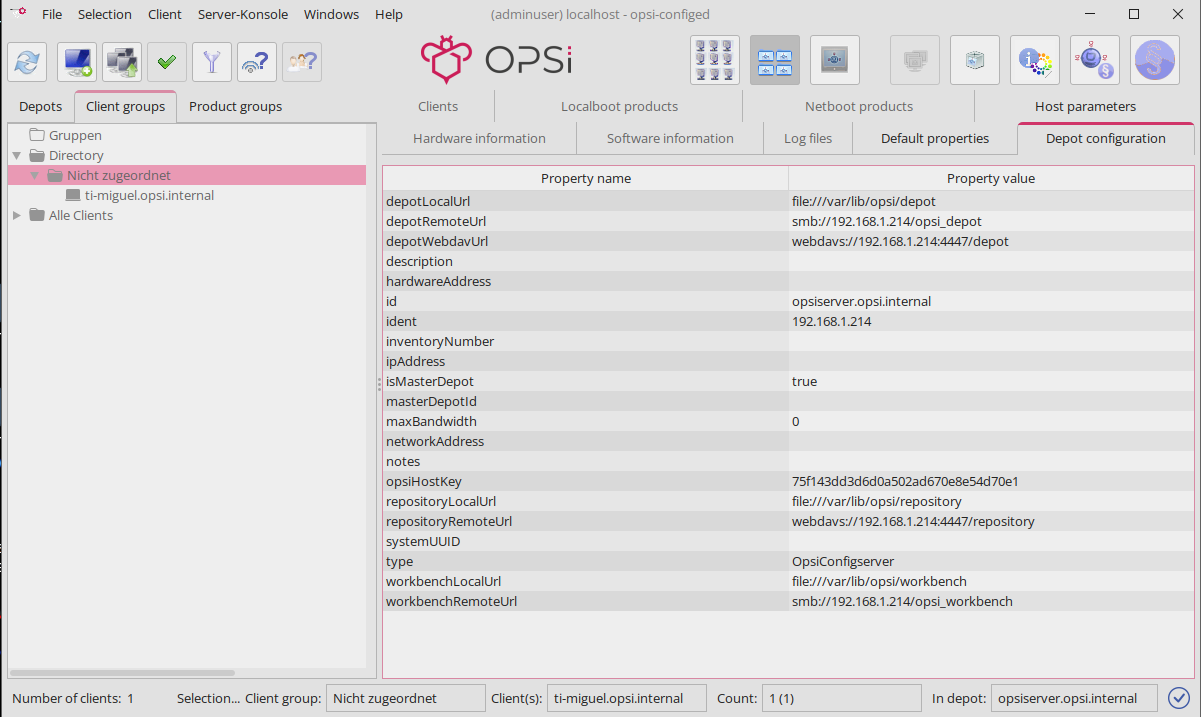1201x717 pixels.
Task: Click the computers icon with the green up arrow
Action: [x=122, y=61]
